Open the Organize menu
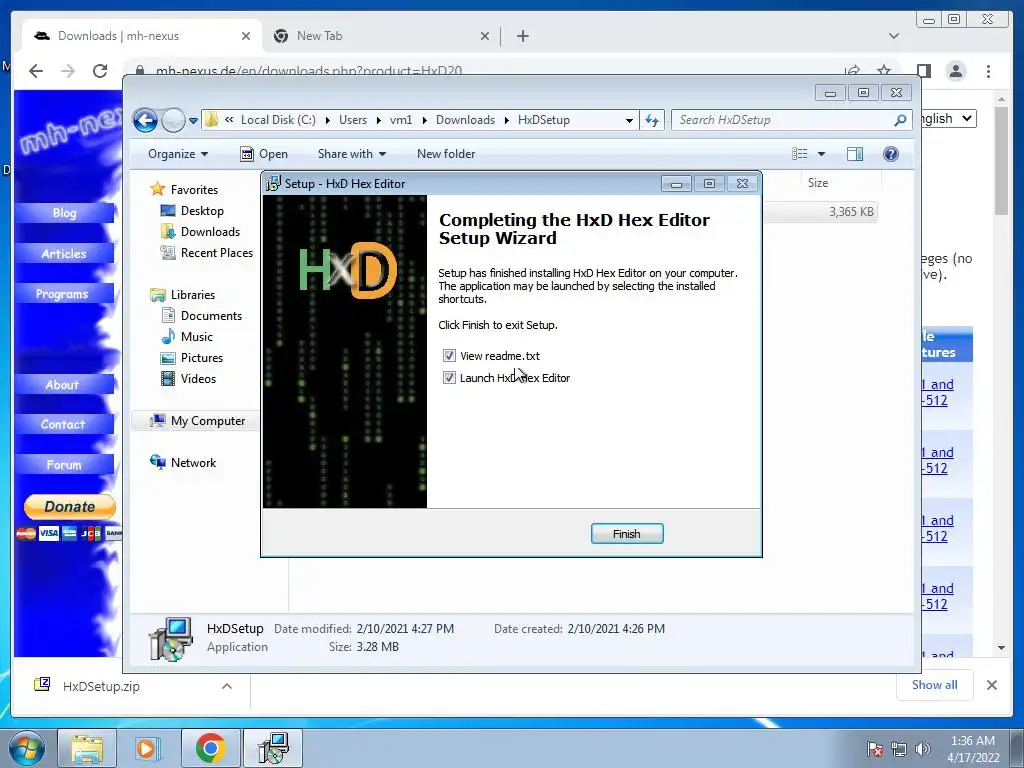Screen dimensions: 1024x768 (178, 154)
